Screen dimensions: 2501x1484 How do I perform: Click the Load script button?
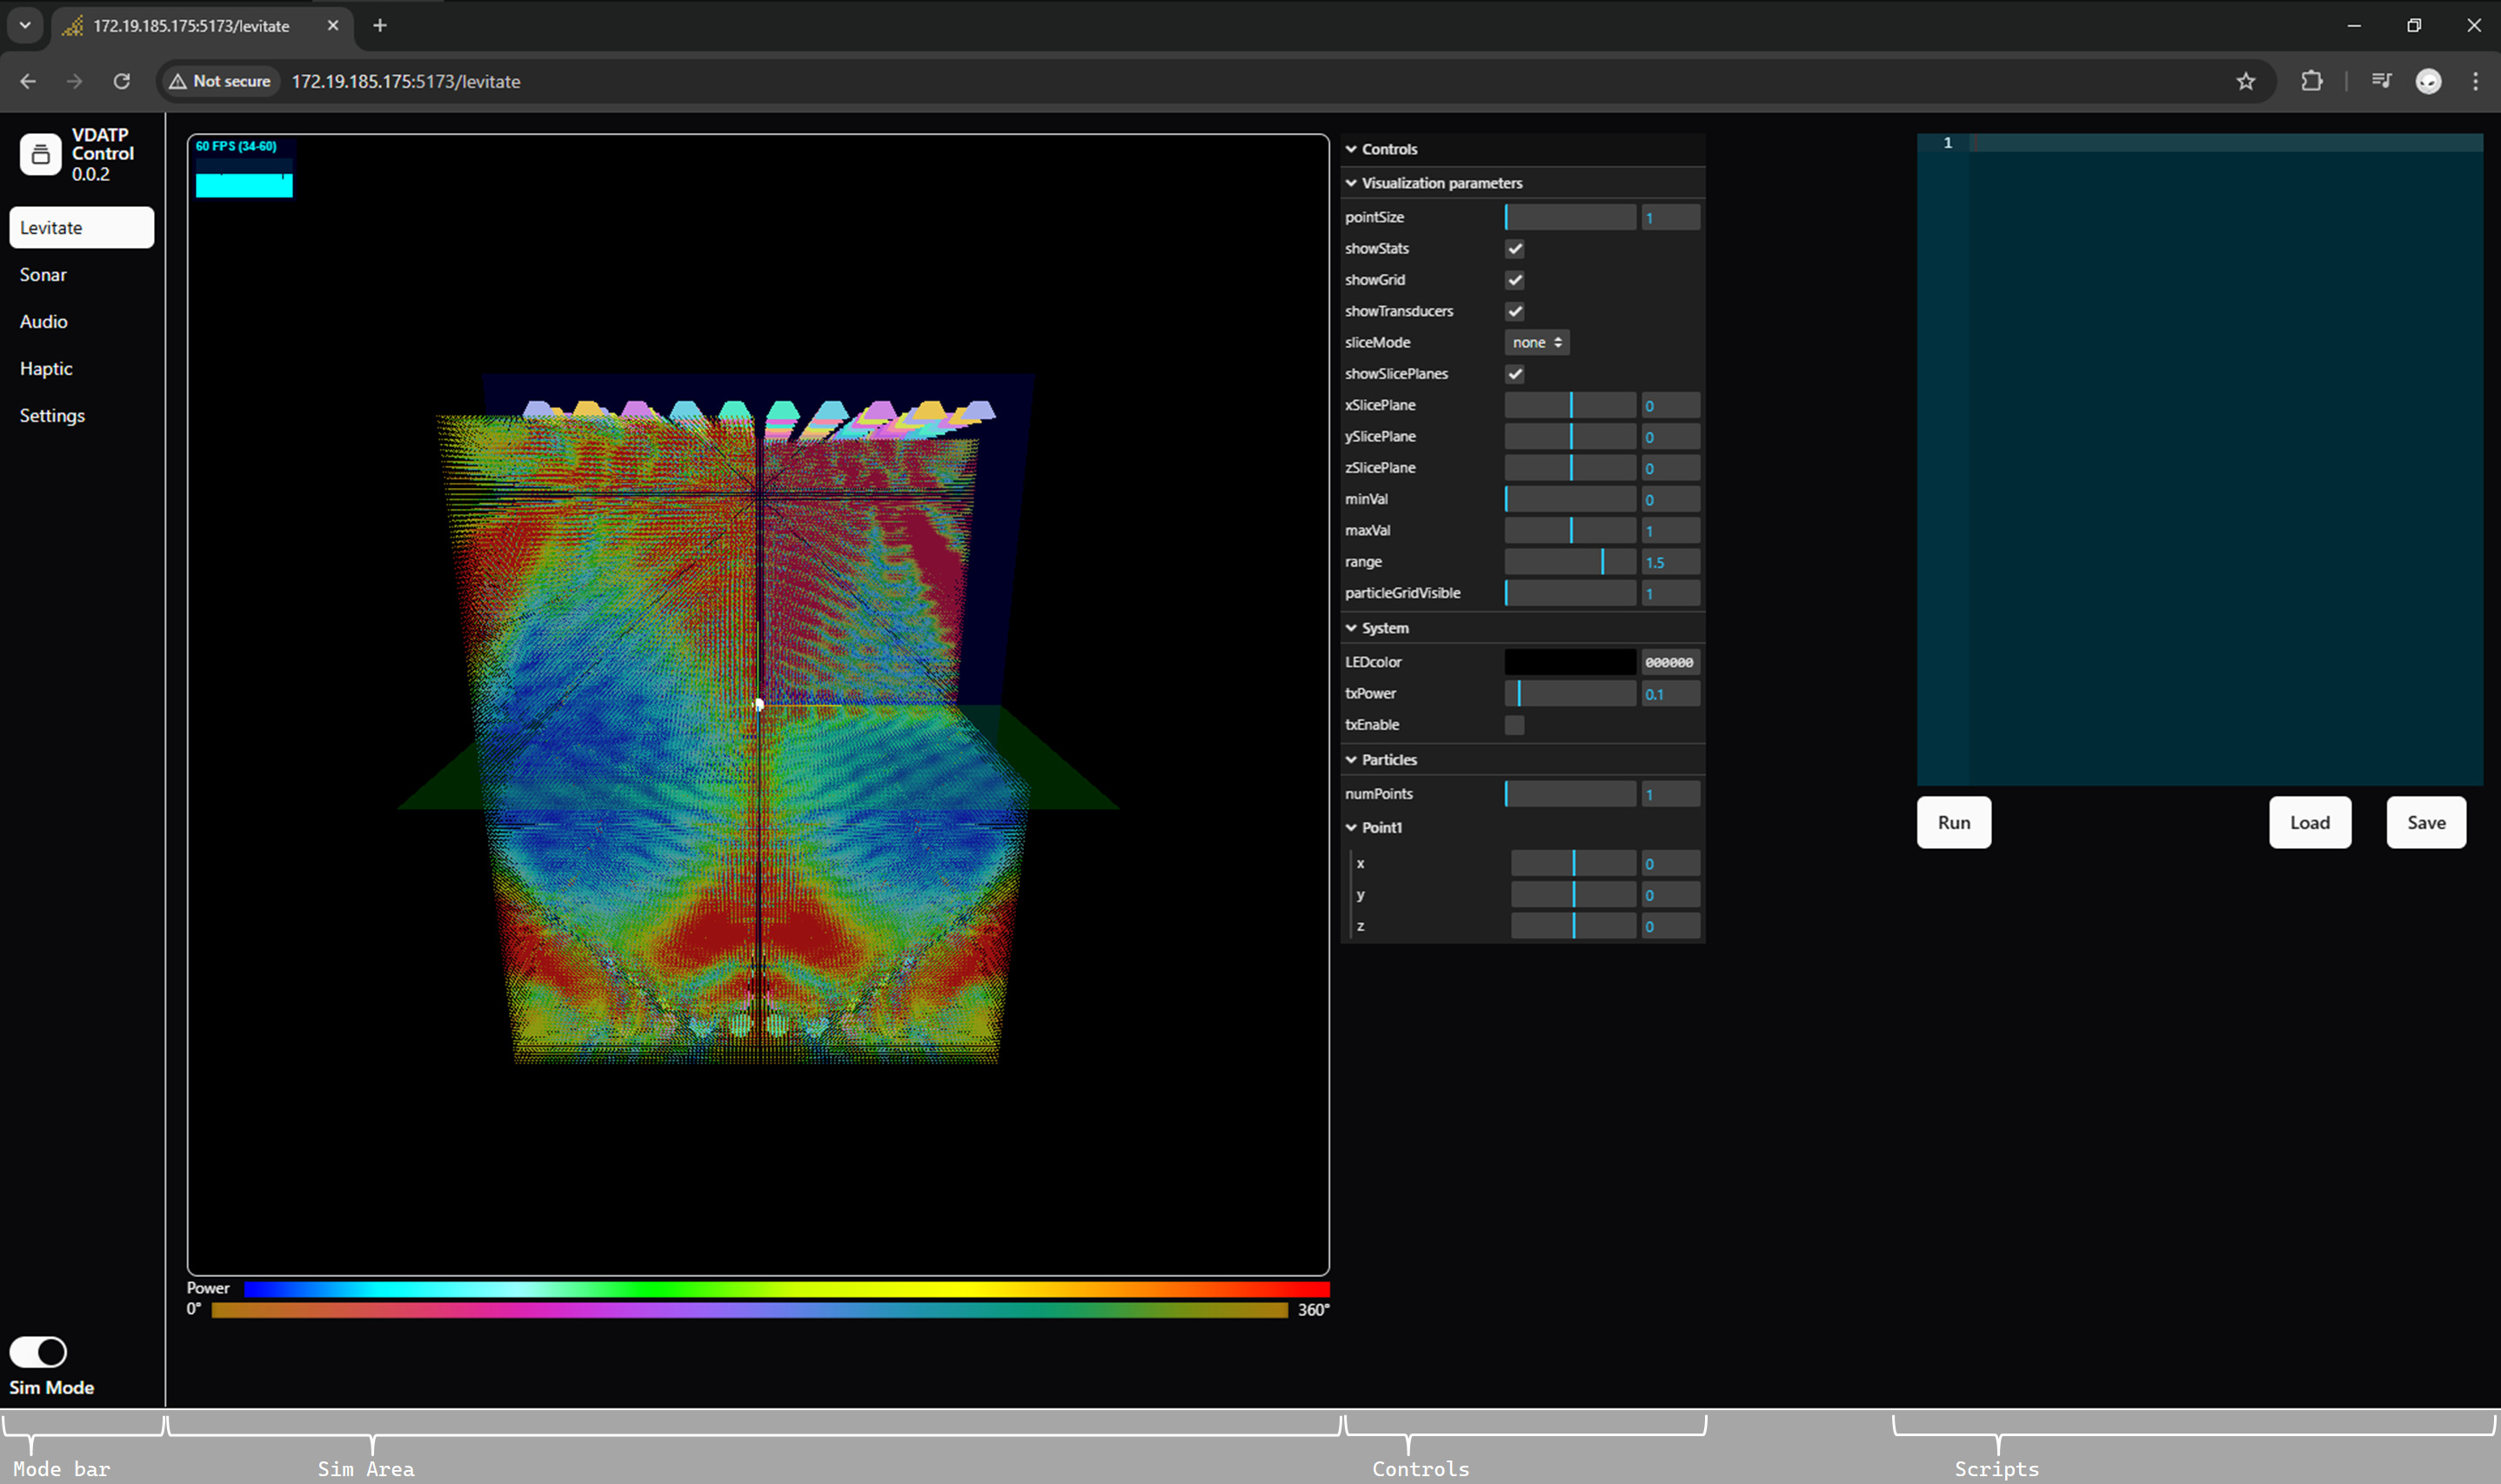(2309, 822)
